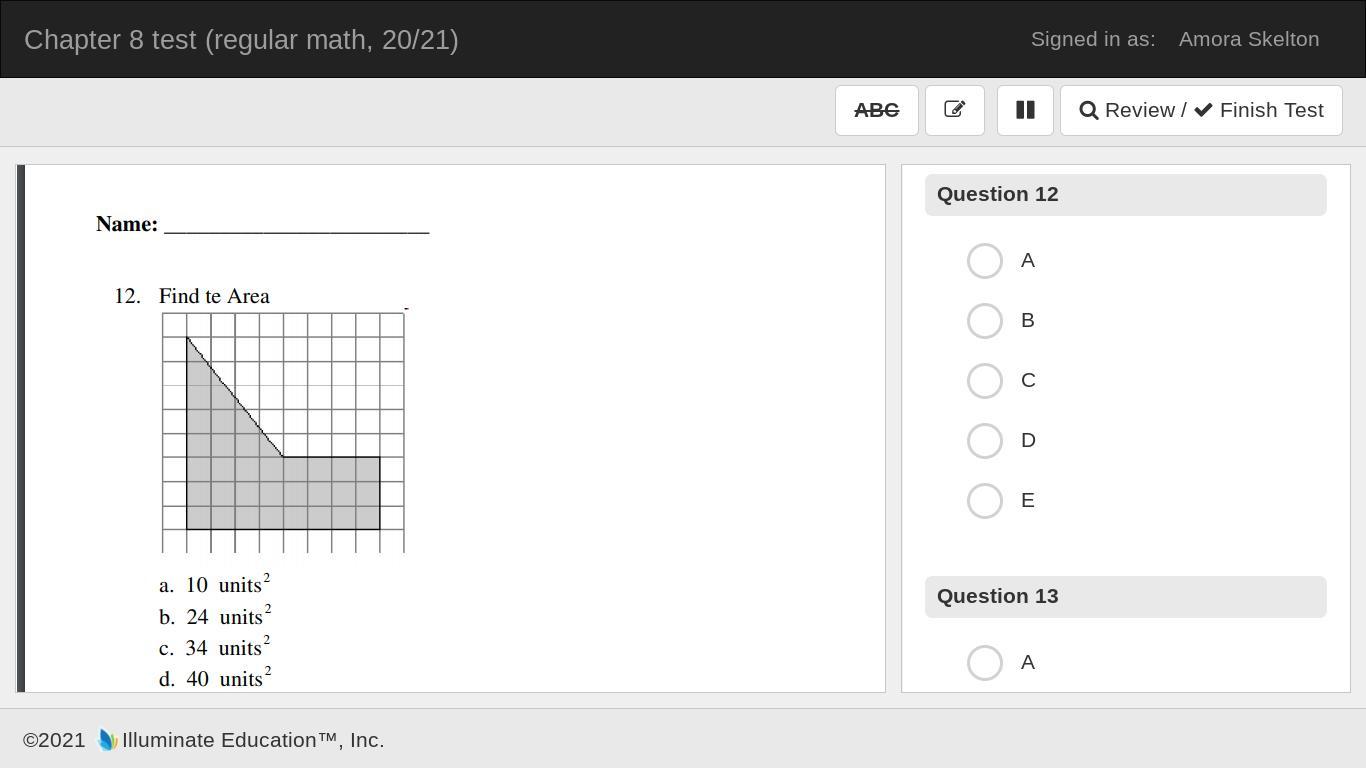Click the Illuminate Education, Inc. footer text
This screenshot has height=768, width=1366.
point(253,741)
